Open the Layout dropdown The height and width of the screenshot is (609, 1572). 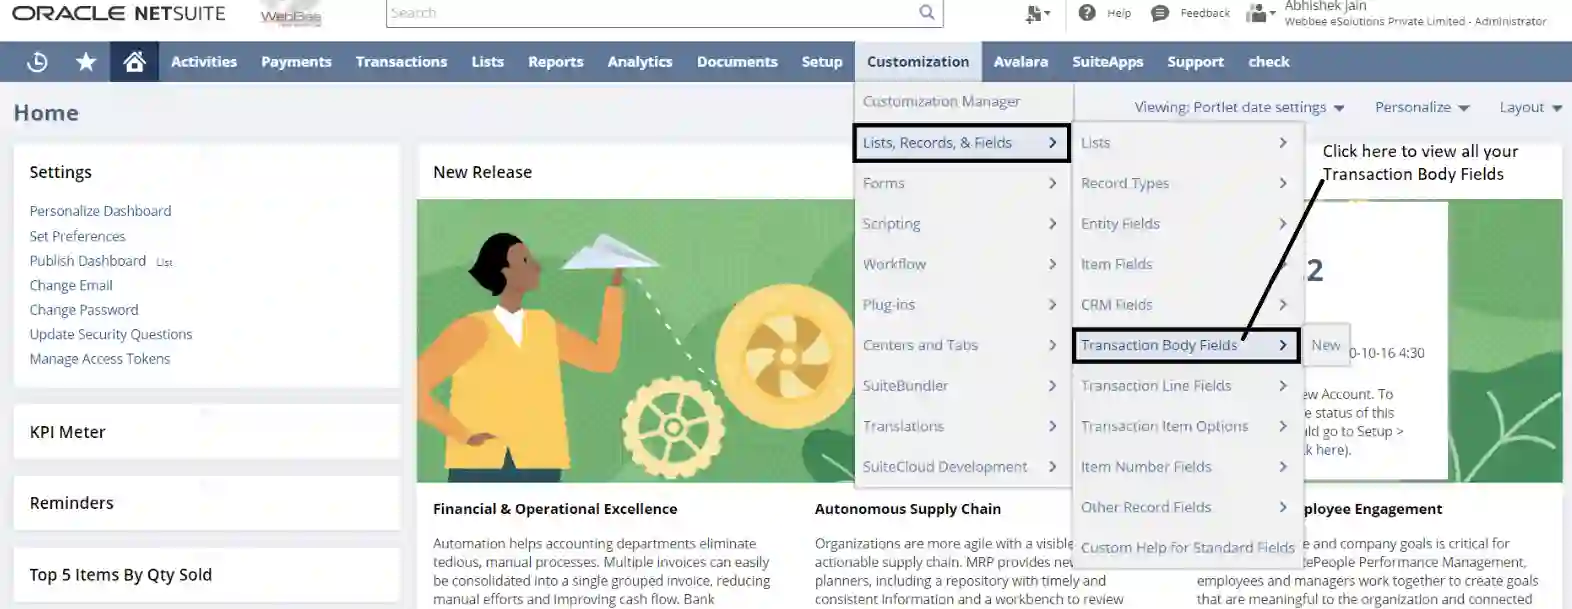pos(1530,107)
